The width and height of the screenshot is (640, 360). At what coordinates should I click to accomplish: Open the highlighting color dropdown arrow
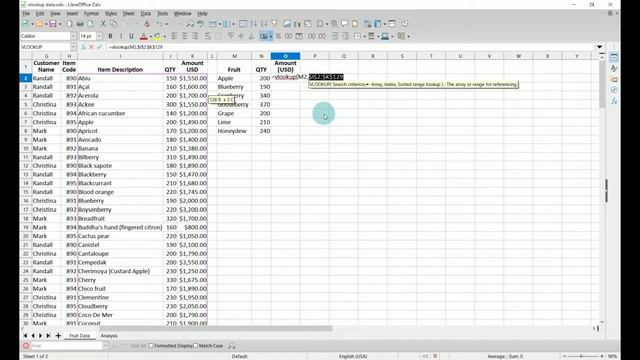tap(164, 36)
